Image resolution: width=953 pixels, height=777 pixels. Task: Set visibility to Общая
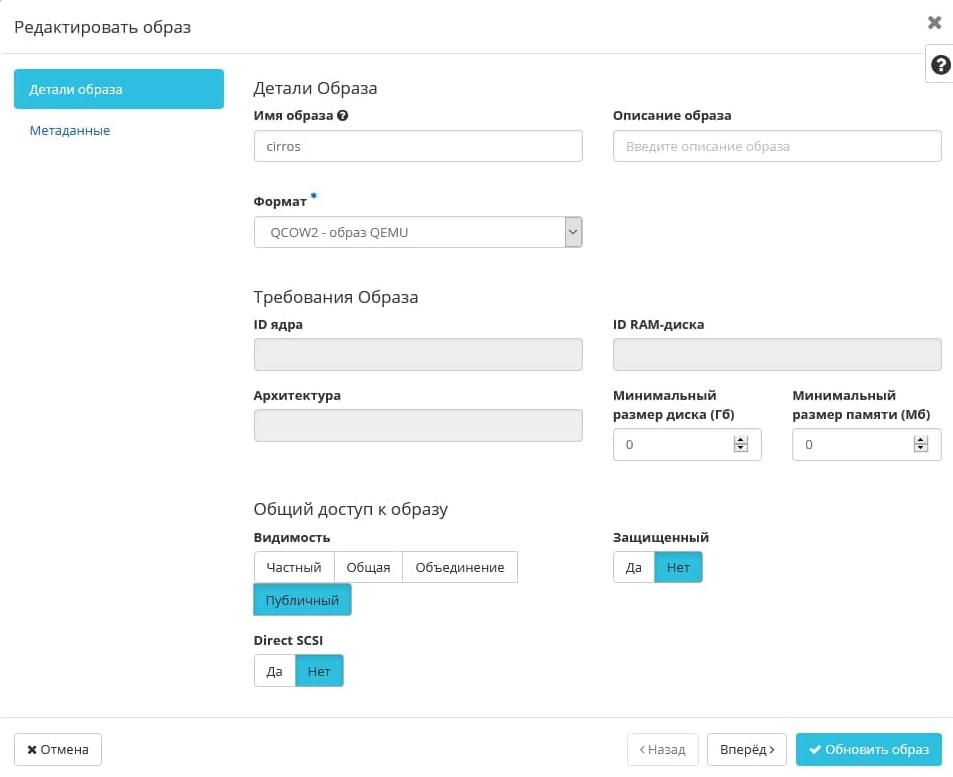click(368, 567)
